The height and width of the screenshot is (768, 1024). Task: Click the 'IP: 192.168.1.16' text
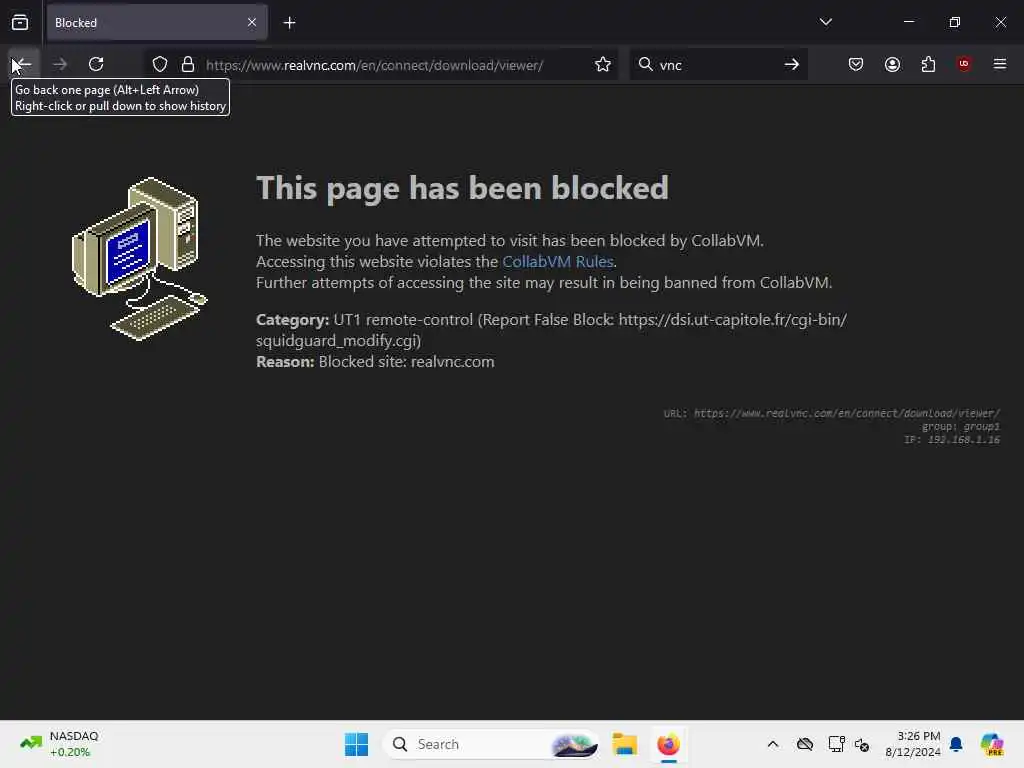[x=952, y=440]
